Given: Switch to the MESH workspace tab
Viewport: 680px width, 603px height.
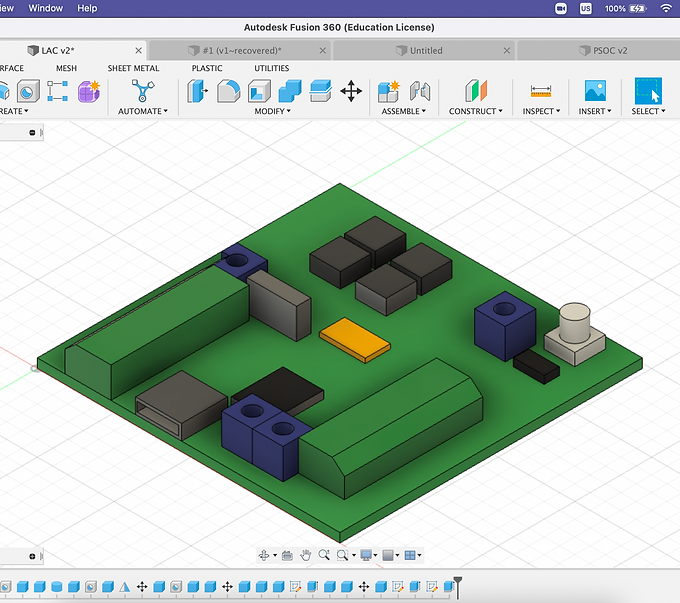Looking at the screenshot, I should [66, 68].
